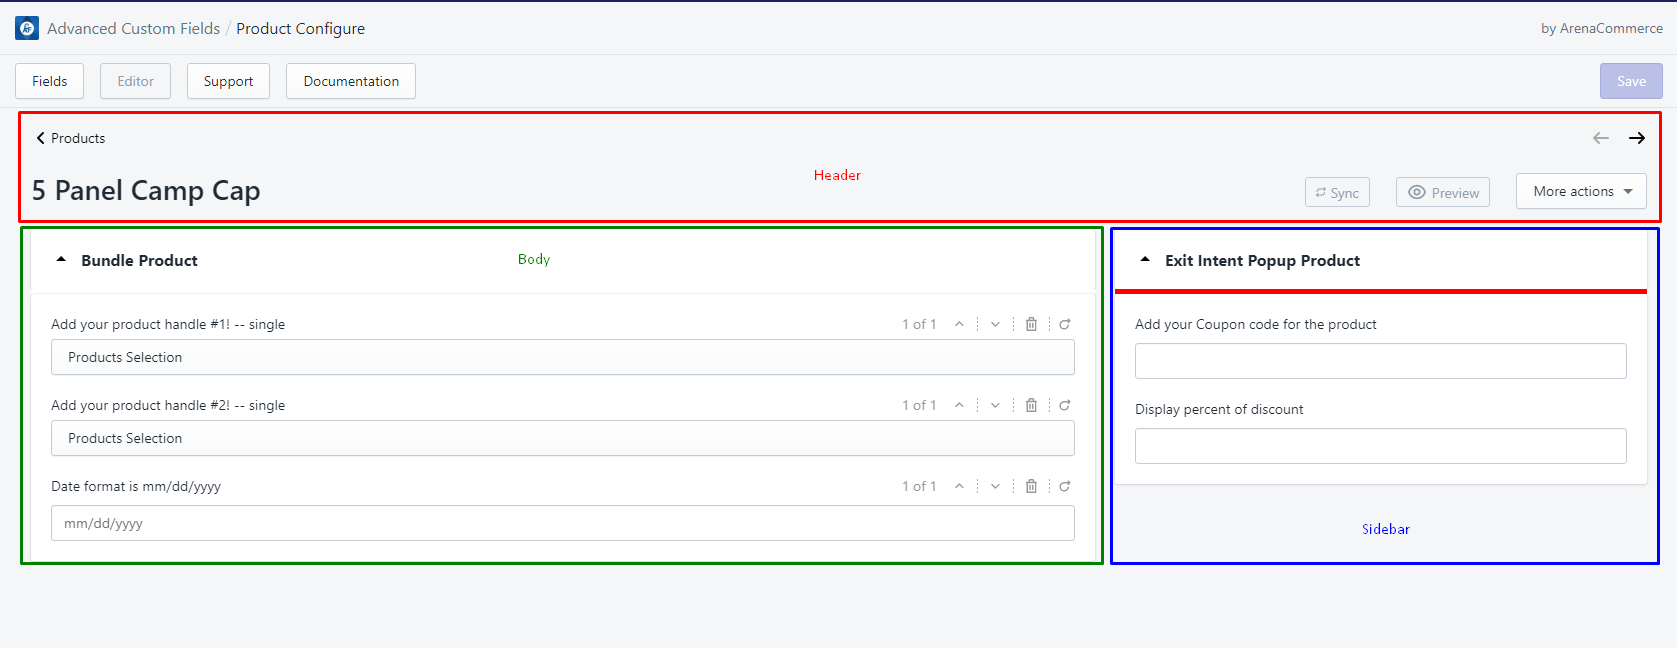Delete the product handle #1 entry
Viewport: 1677px width, 648px height.
pos(1031,324)
